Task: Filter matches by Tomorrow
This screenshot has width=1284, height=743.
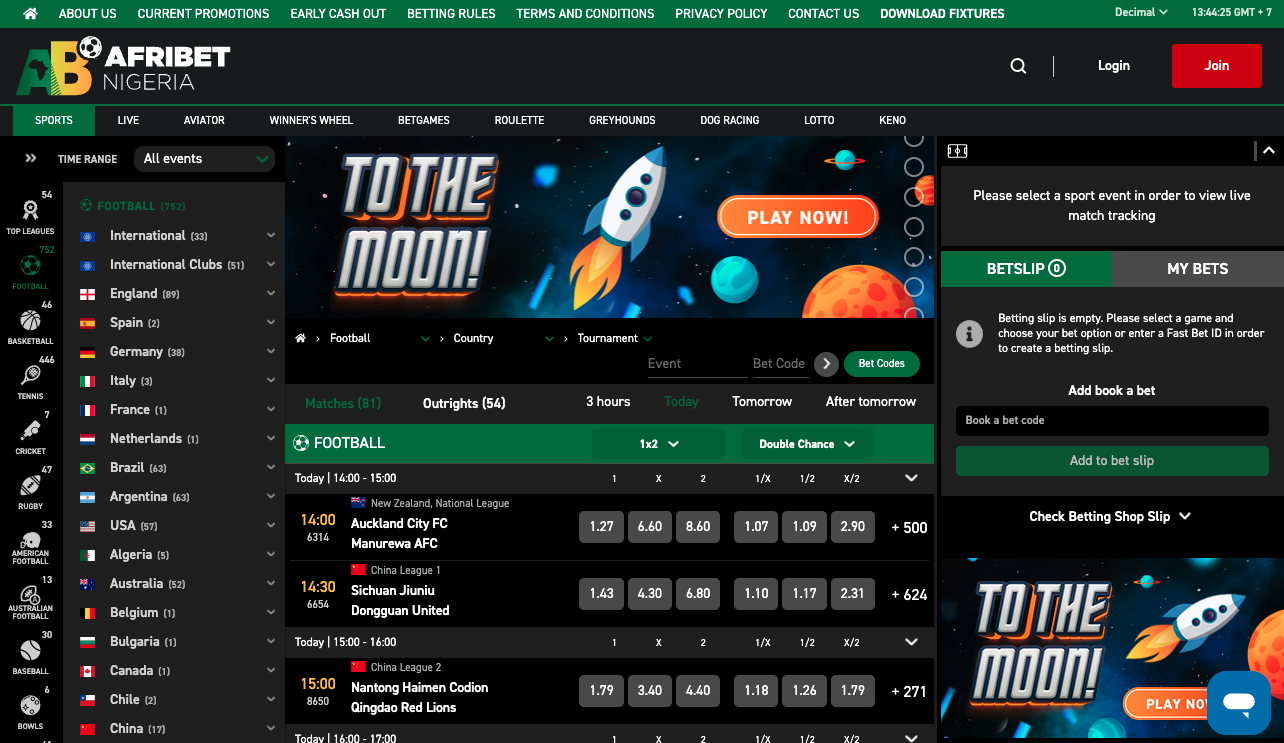Action: pos(762,402)
